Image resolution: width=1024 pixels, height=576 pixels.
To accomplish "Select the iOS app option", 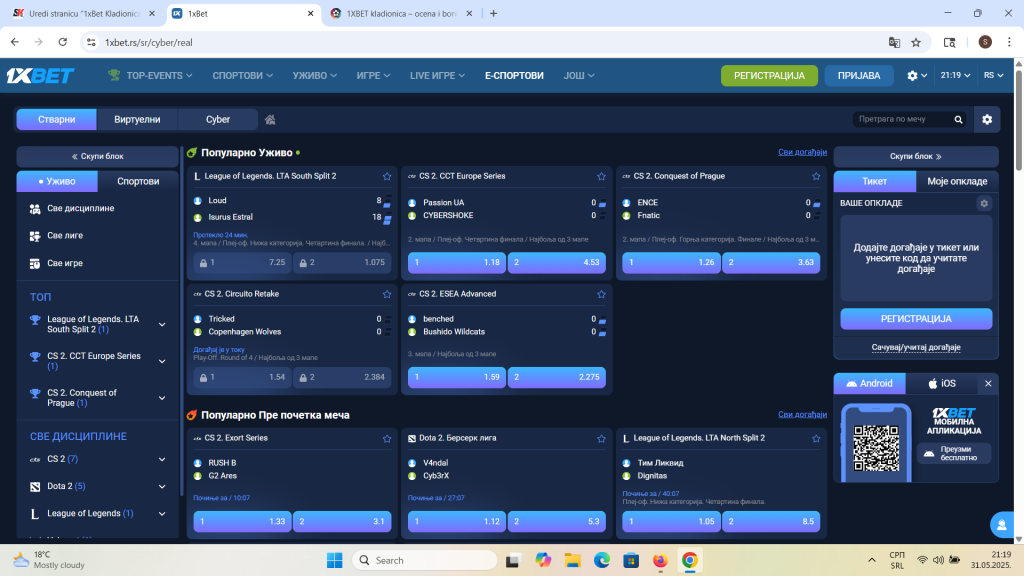I will point(942,383).
